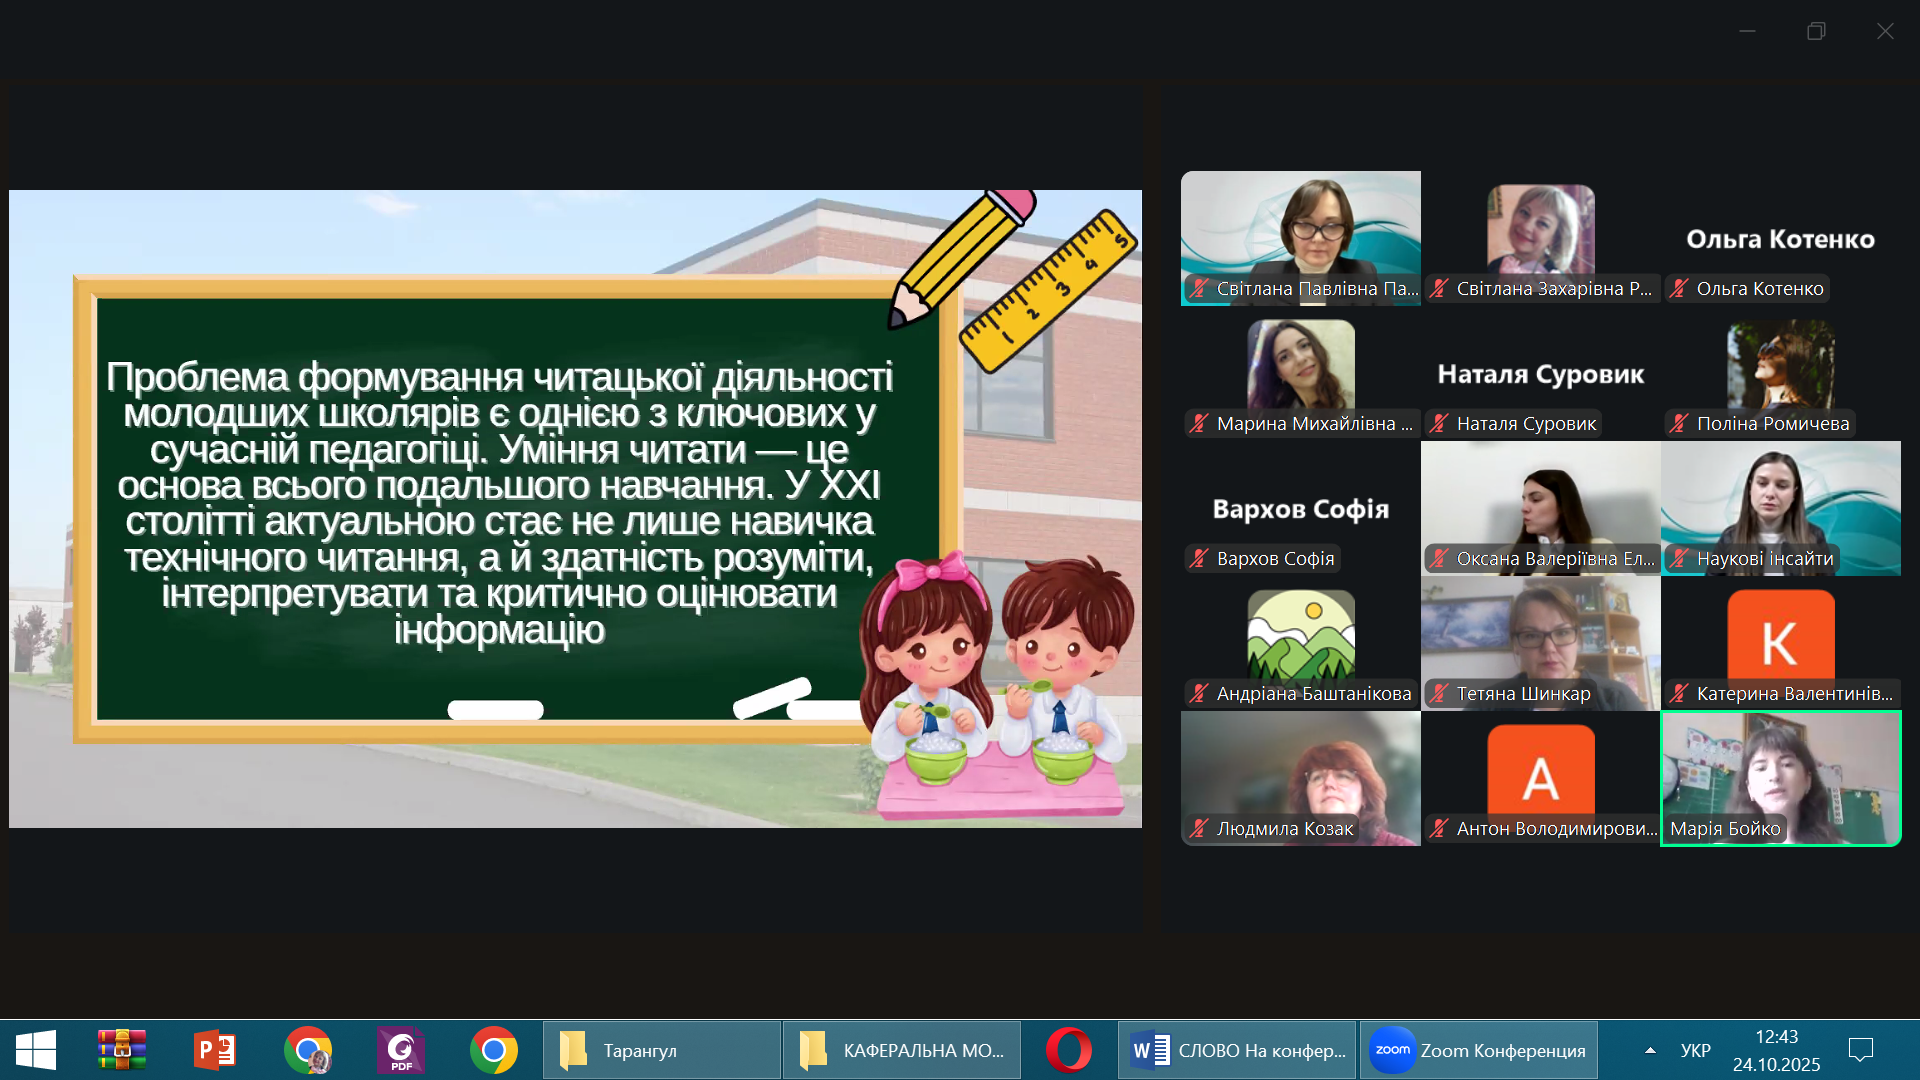Select Оксана Валеріївна's video tile
This screenshot has width=1920, height=1080.
1541,508
